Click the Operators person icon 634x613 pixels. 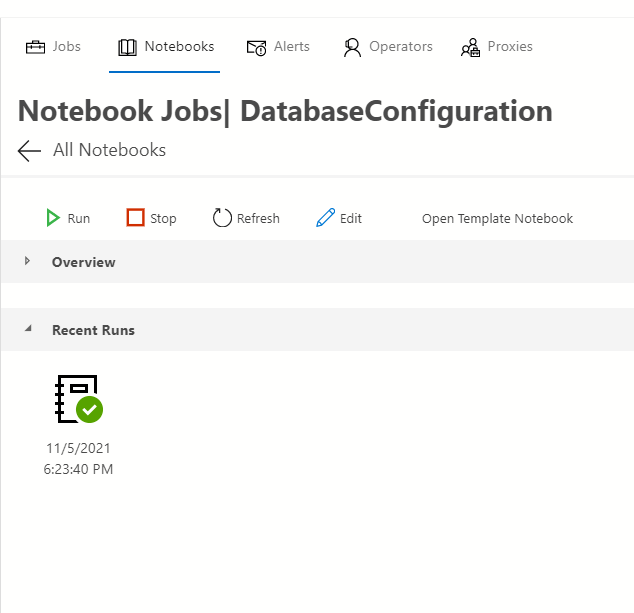click(352, 47)
